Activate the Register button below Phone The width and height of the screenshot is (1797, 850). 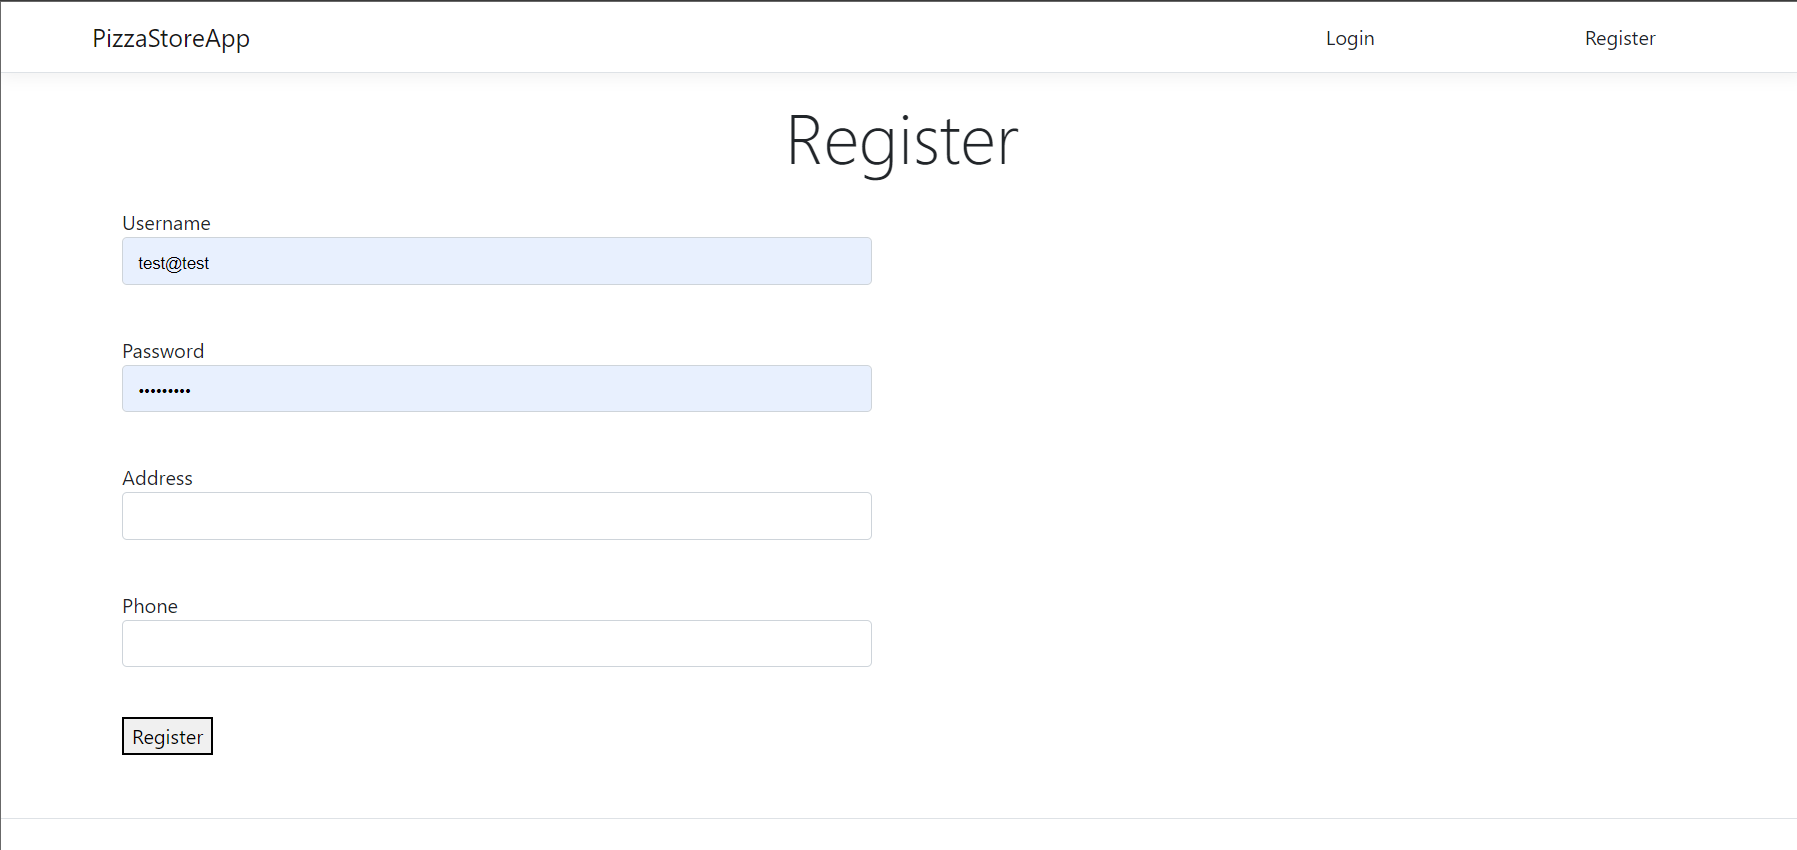[x=167, y=736]
